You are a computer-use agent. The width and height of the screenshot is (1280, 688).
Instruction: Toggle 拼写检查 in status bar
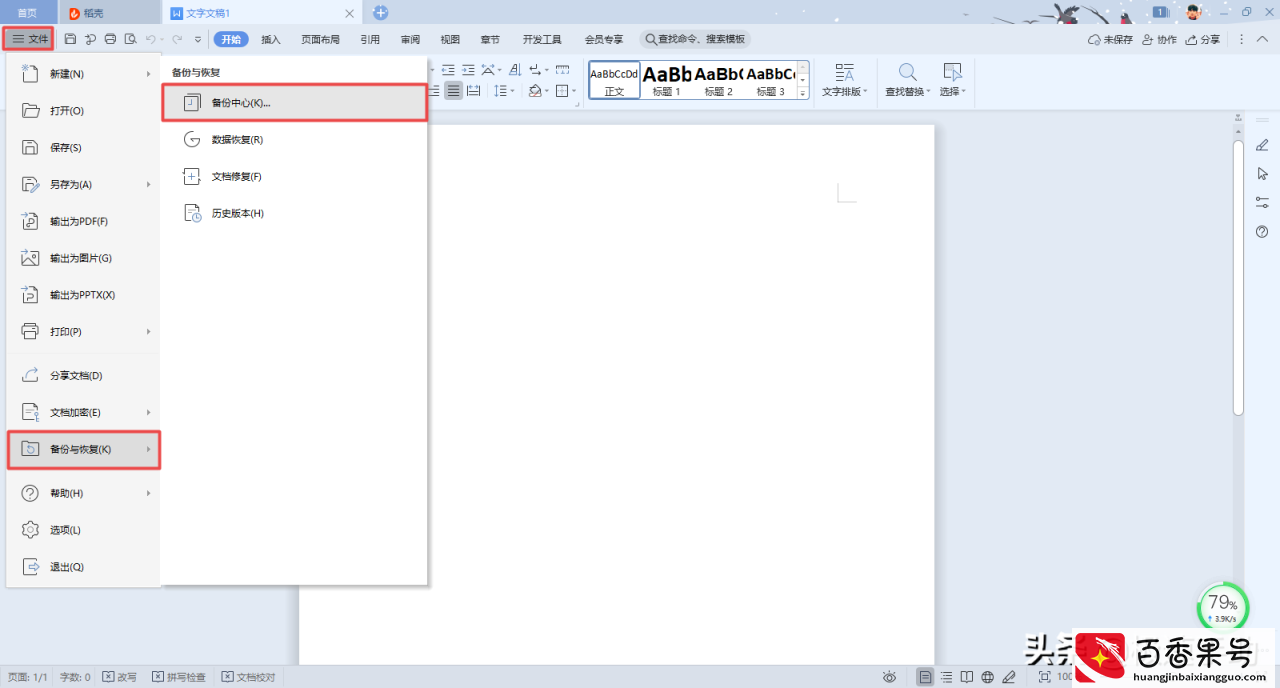coord(180,677)
